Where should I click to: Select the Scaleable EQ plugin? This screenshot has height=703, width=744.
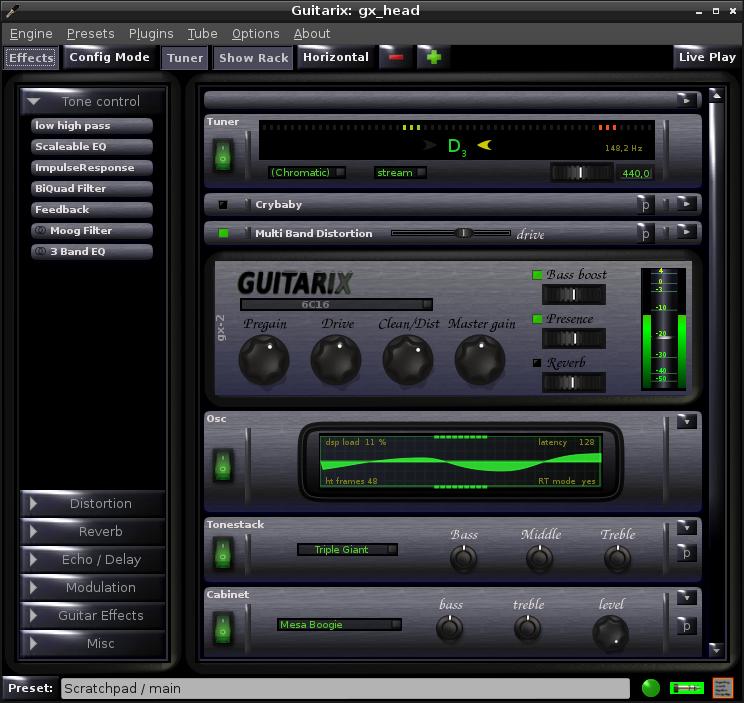pyautogui.click(x=92, y=147)
